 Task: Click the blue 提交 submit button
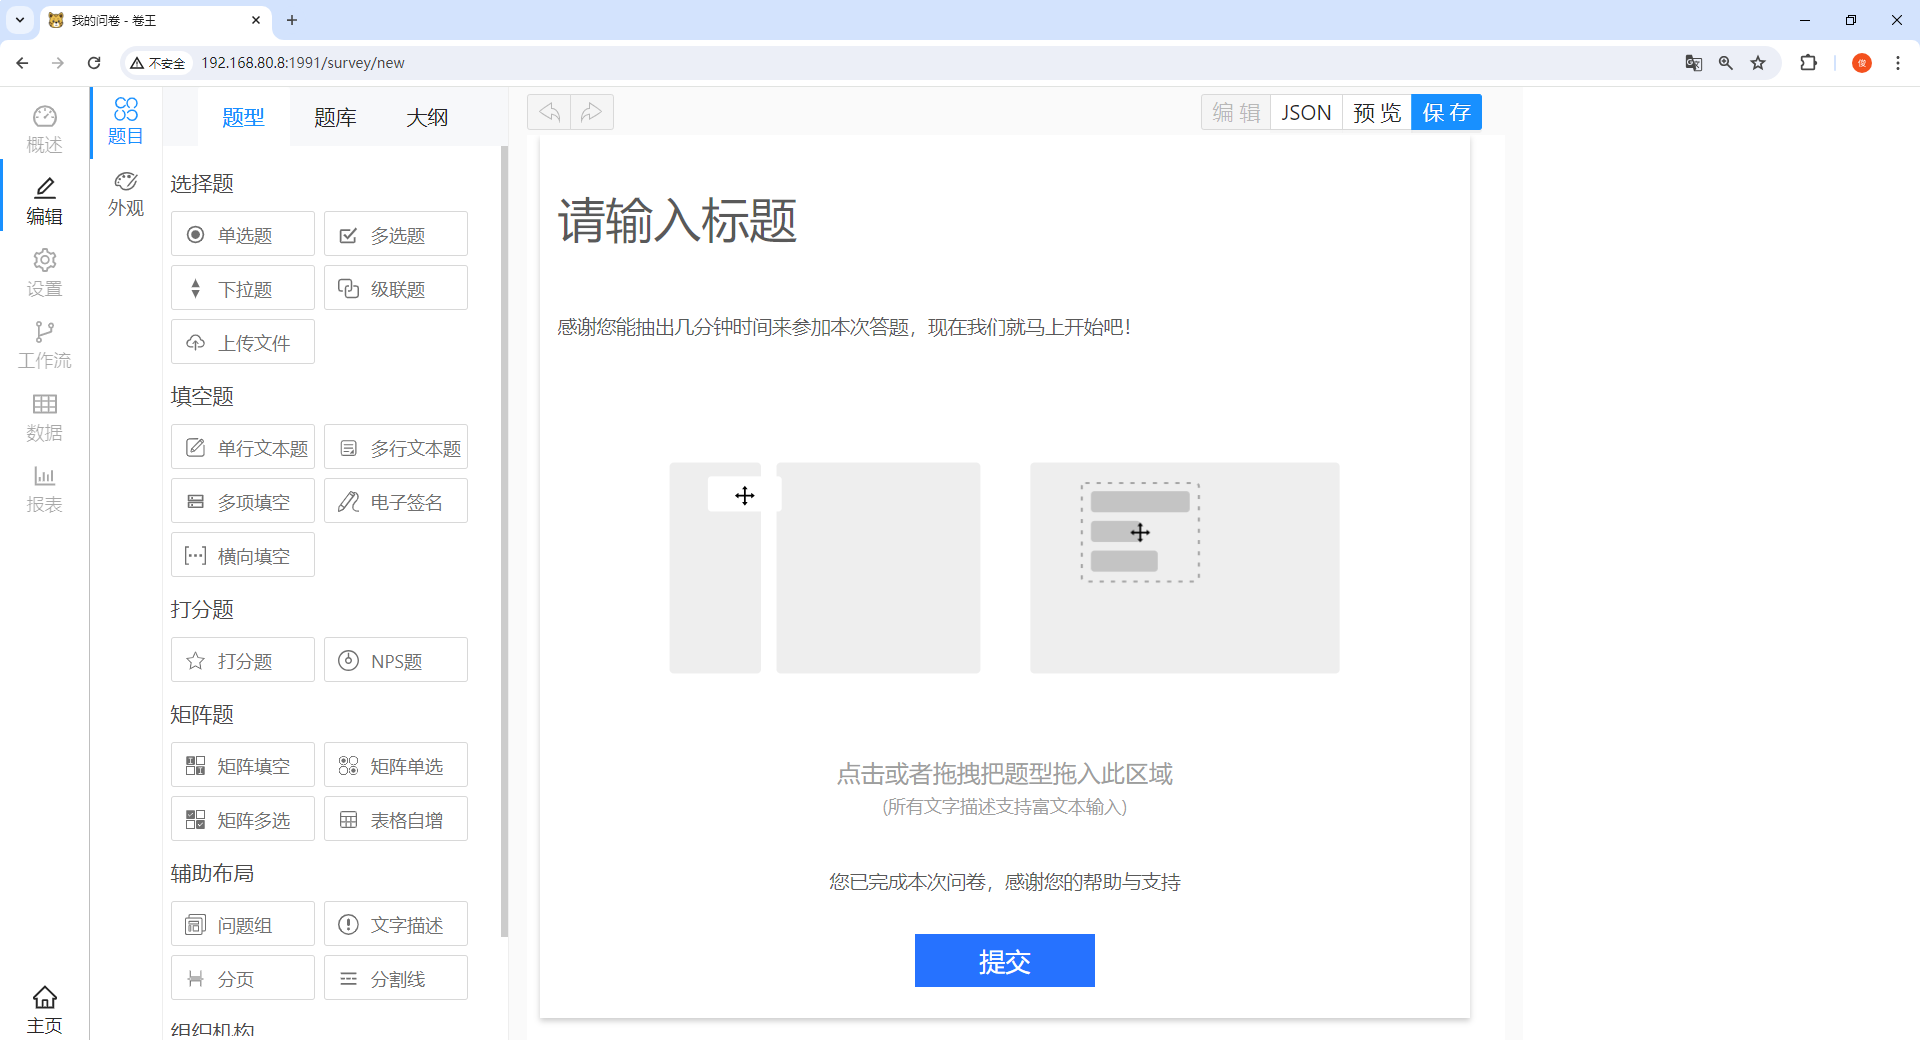(1004, 960)
